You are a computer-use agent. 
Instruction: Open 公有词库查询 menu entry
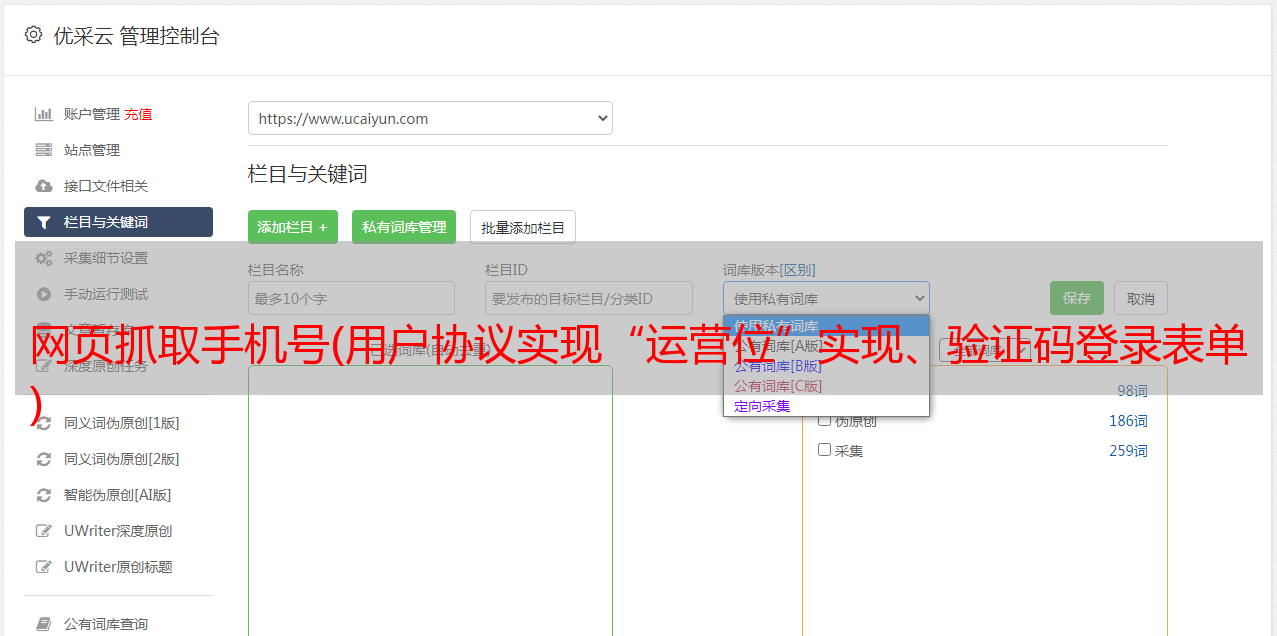tap(106, 624)
